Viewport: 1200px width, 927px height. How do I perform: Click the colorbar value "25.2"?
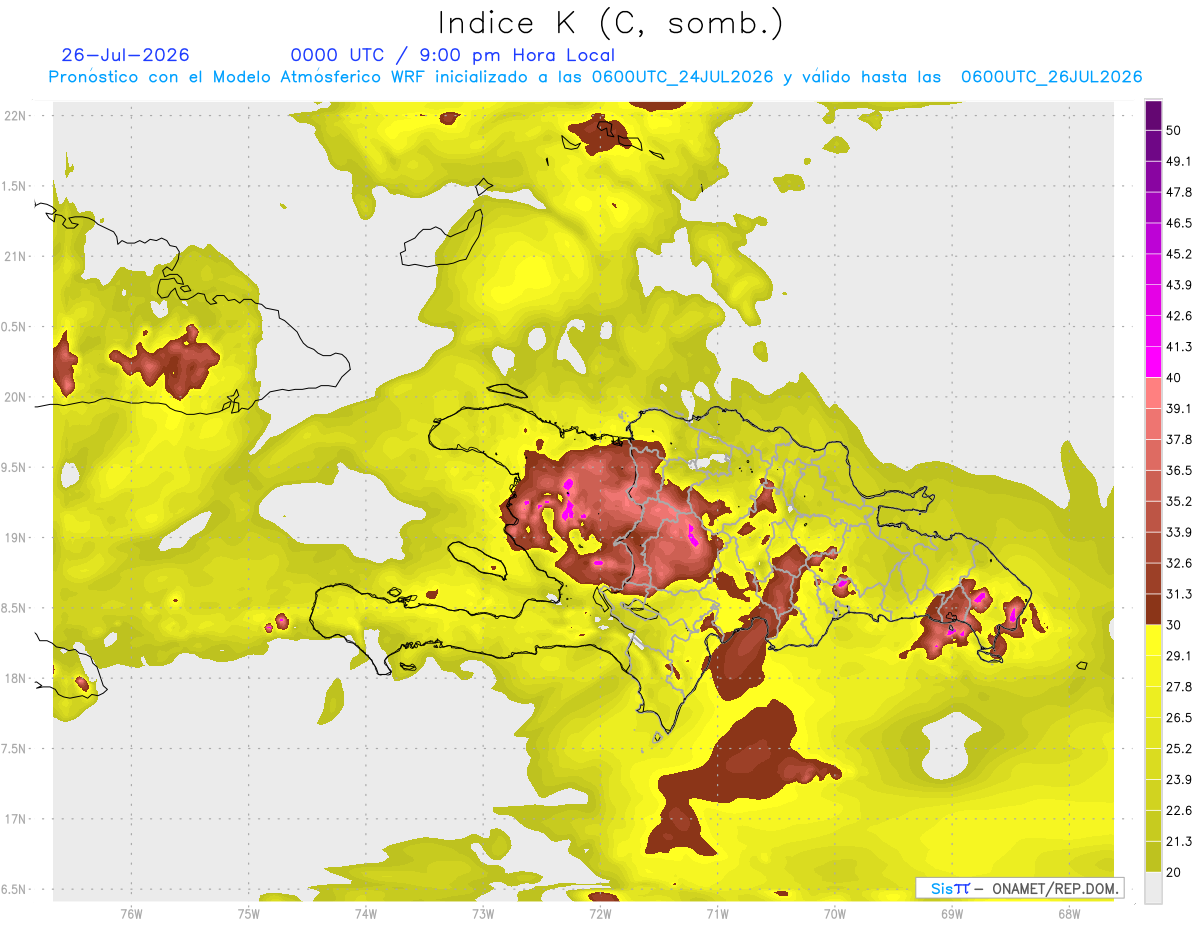[1179, 748]
